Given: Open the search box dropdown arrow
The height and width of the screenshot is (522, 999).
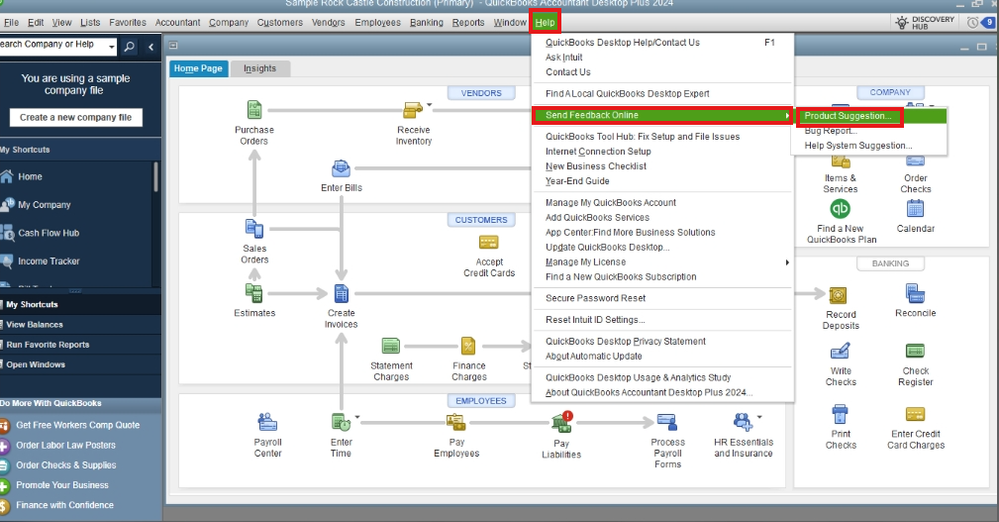Looking at the screenshot, I should click(x=111, y=46).
